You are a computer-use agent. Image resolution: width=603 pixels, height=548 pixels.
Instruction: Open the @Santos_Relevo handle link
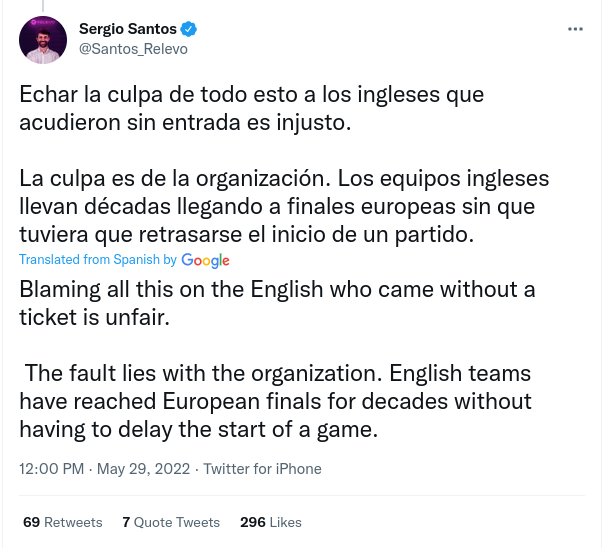click(x=133, y=49)
